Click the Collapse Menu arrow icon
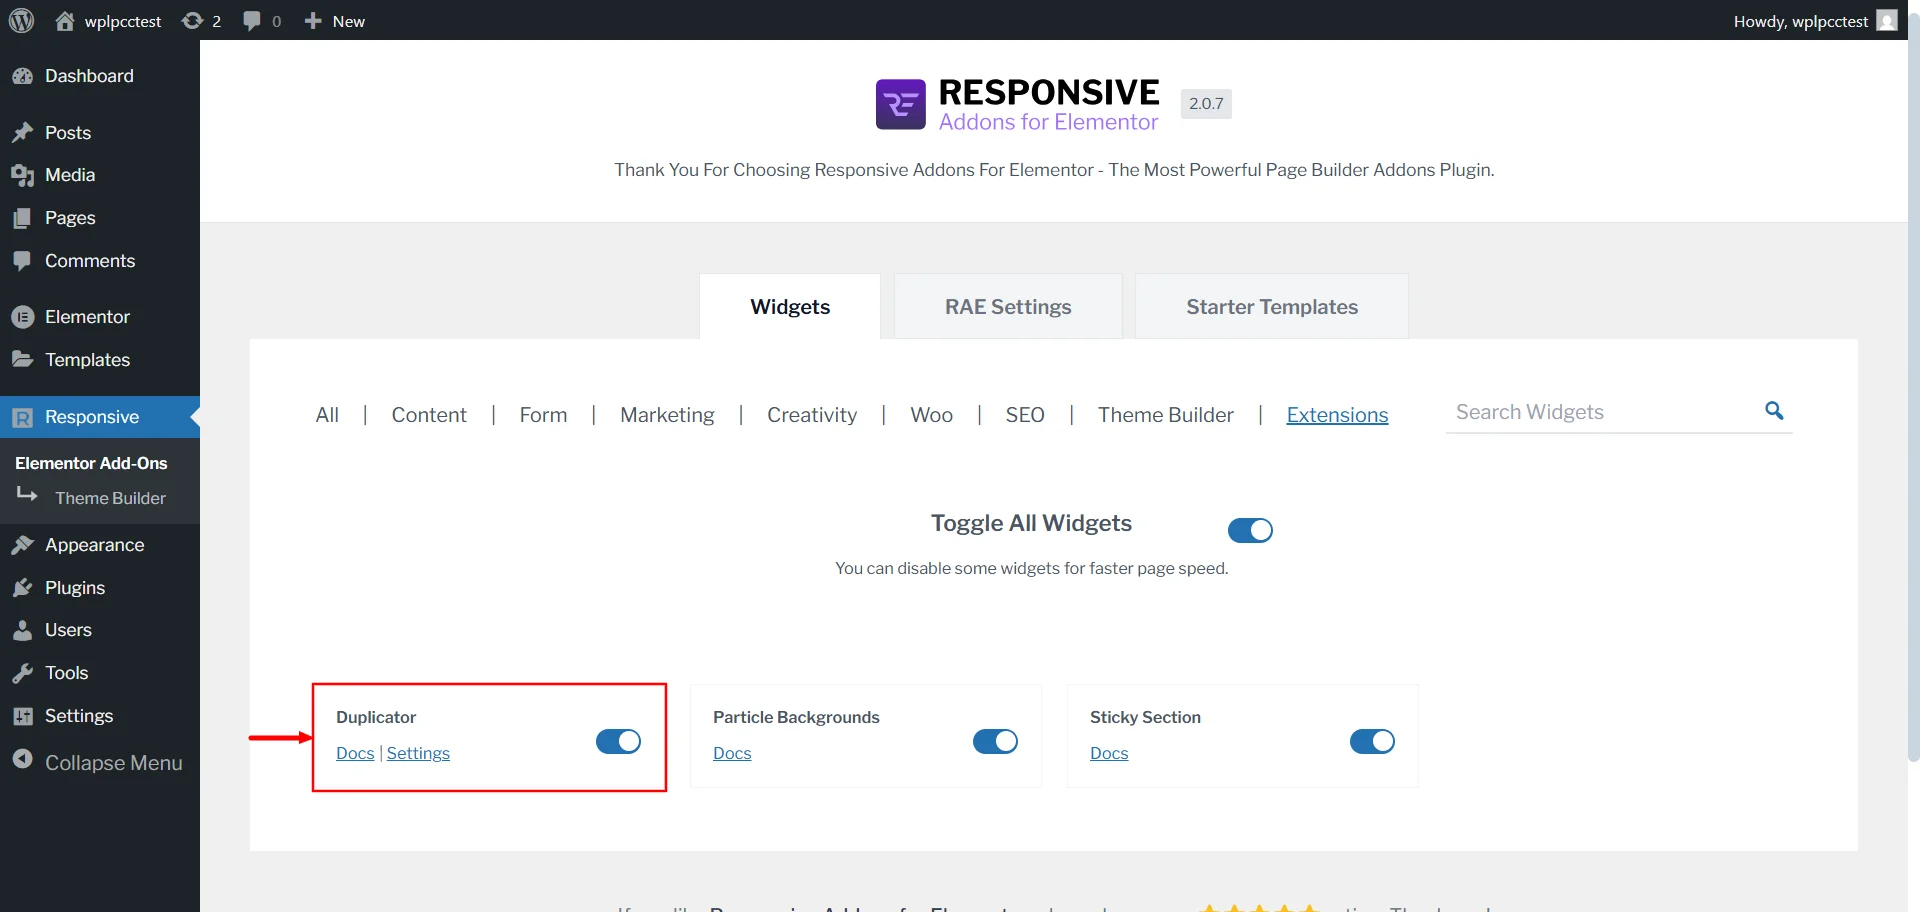1920x912 pixels. click(x=23, y=760)
